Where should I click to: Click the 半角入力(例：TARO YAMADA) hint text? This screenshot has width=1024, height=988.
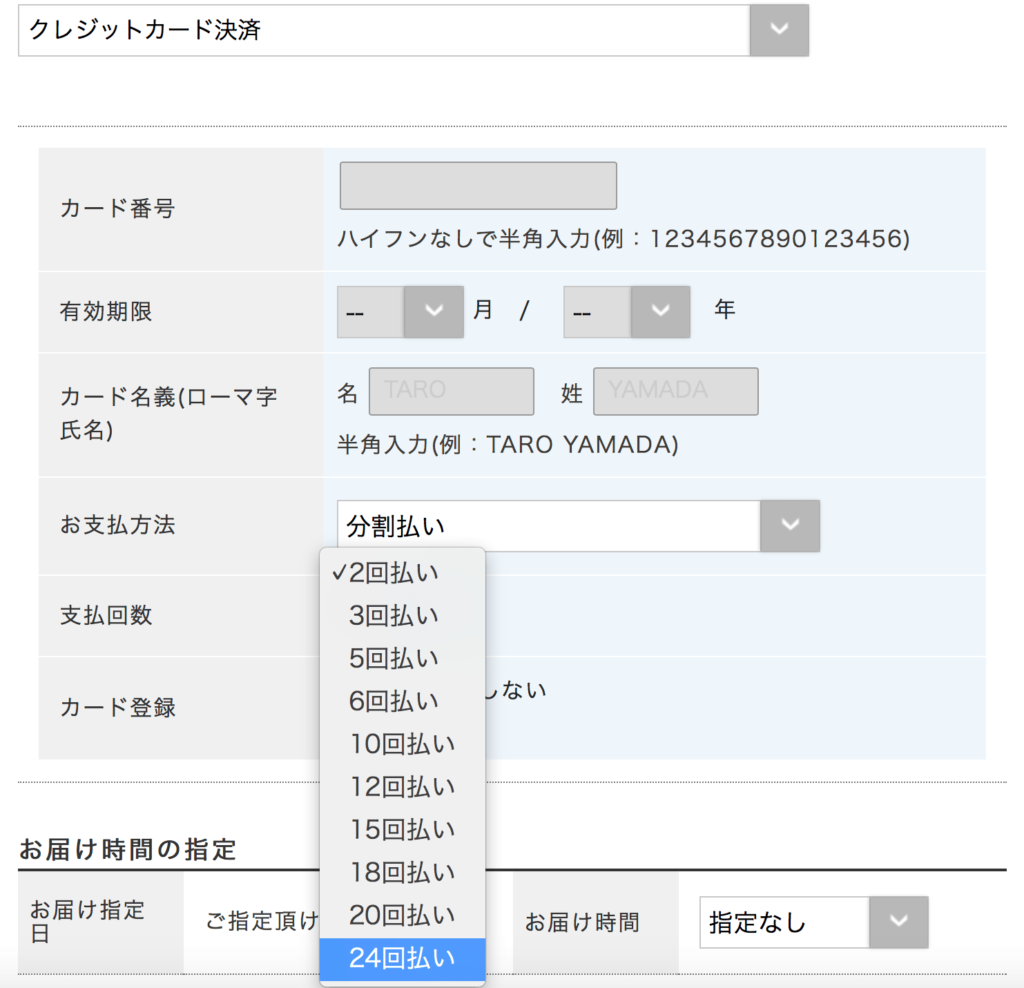click(507, 445)
